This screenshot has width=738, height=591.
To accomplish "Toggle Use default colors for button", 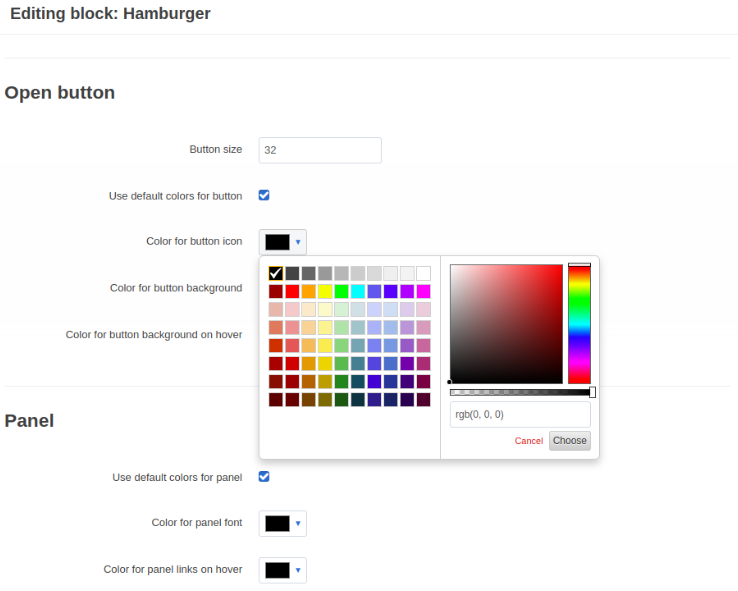I will (x=264, y=195).
